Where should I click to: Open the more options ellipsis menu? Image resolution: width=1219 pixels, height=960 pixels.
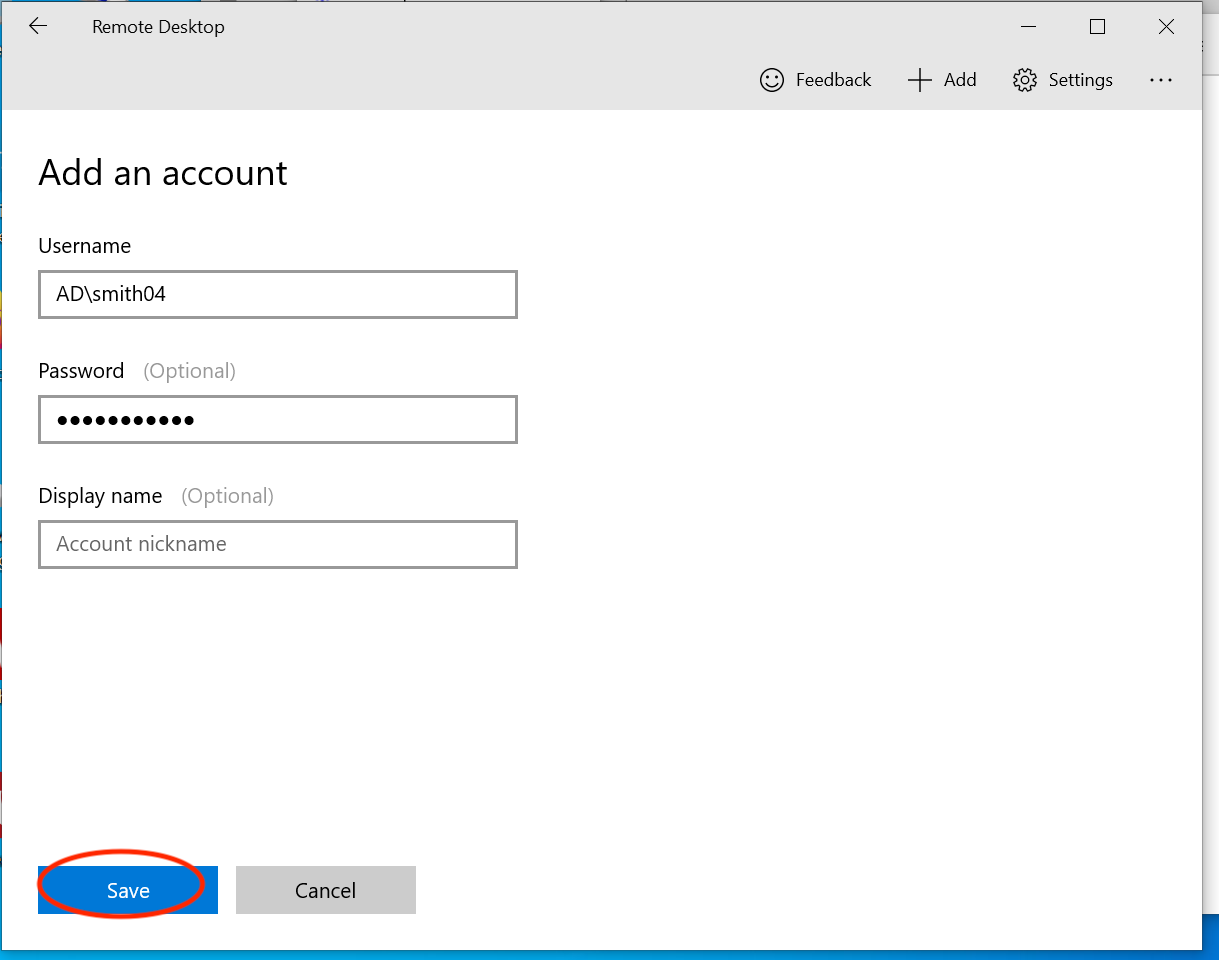[x=1160, y=80]
